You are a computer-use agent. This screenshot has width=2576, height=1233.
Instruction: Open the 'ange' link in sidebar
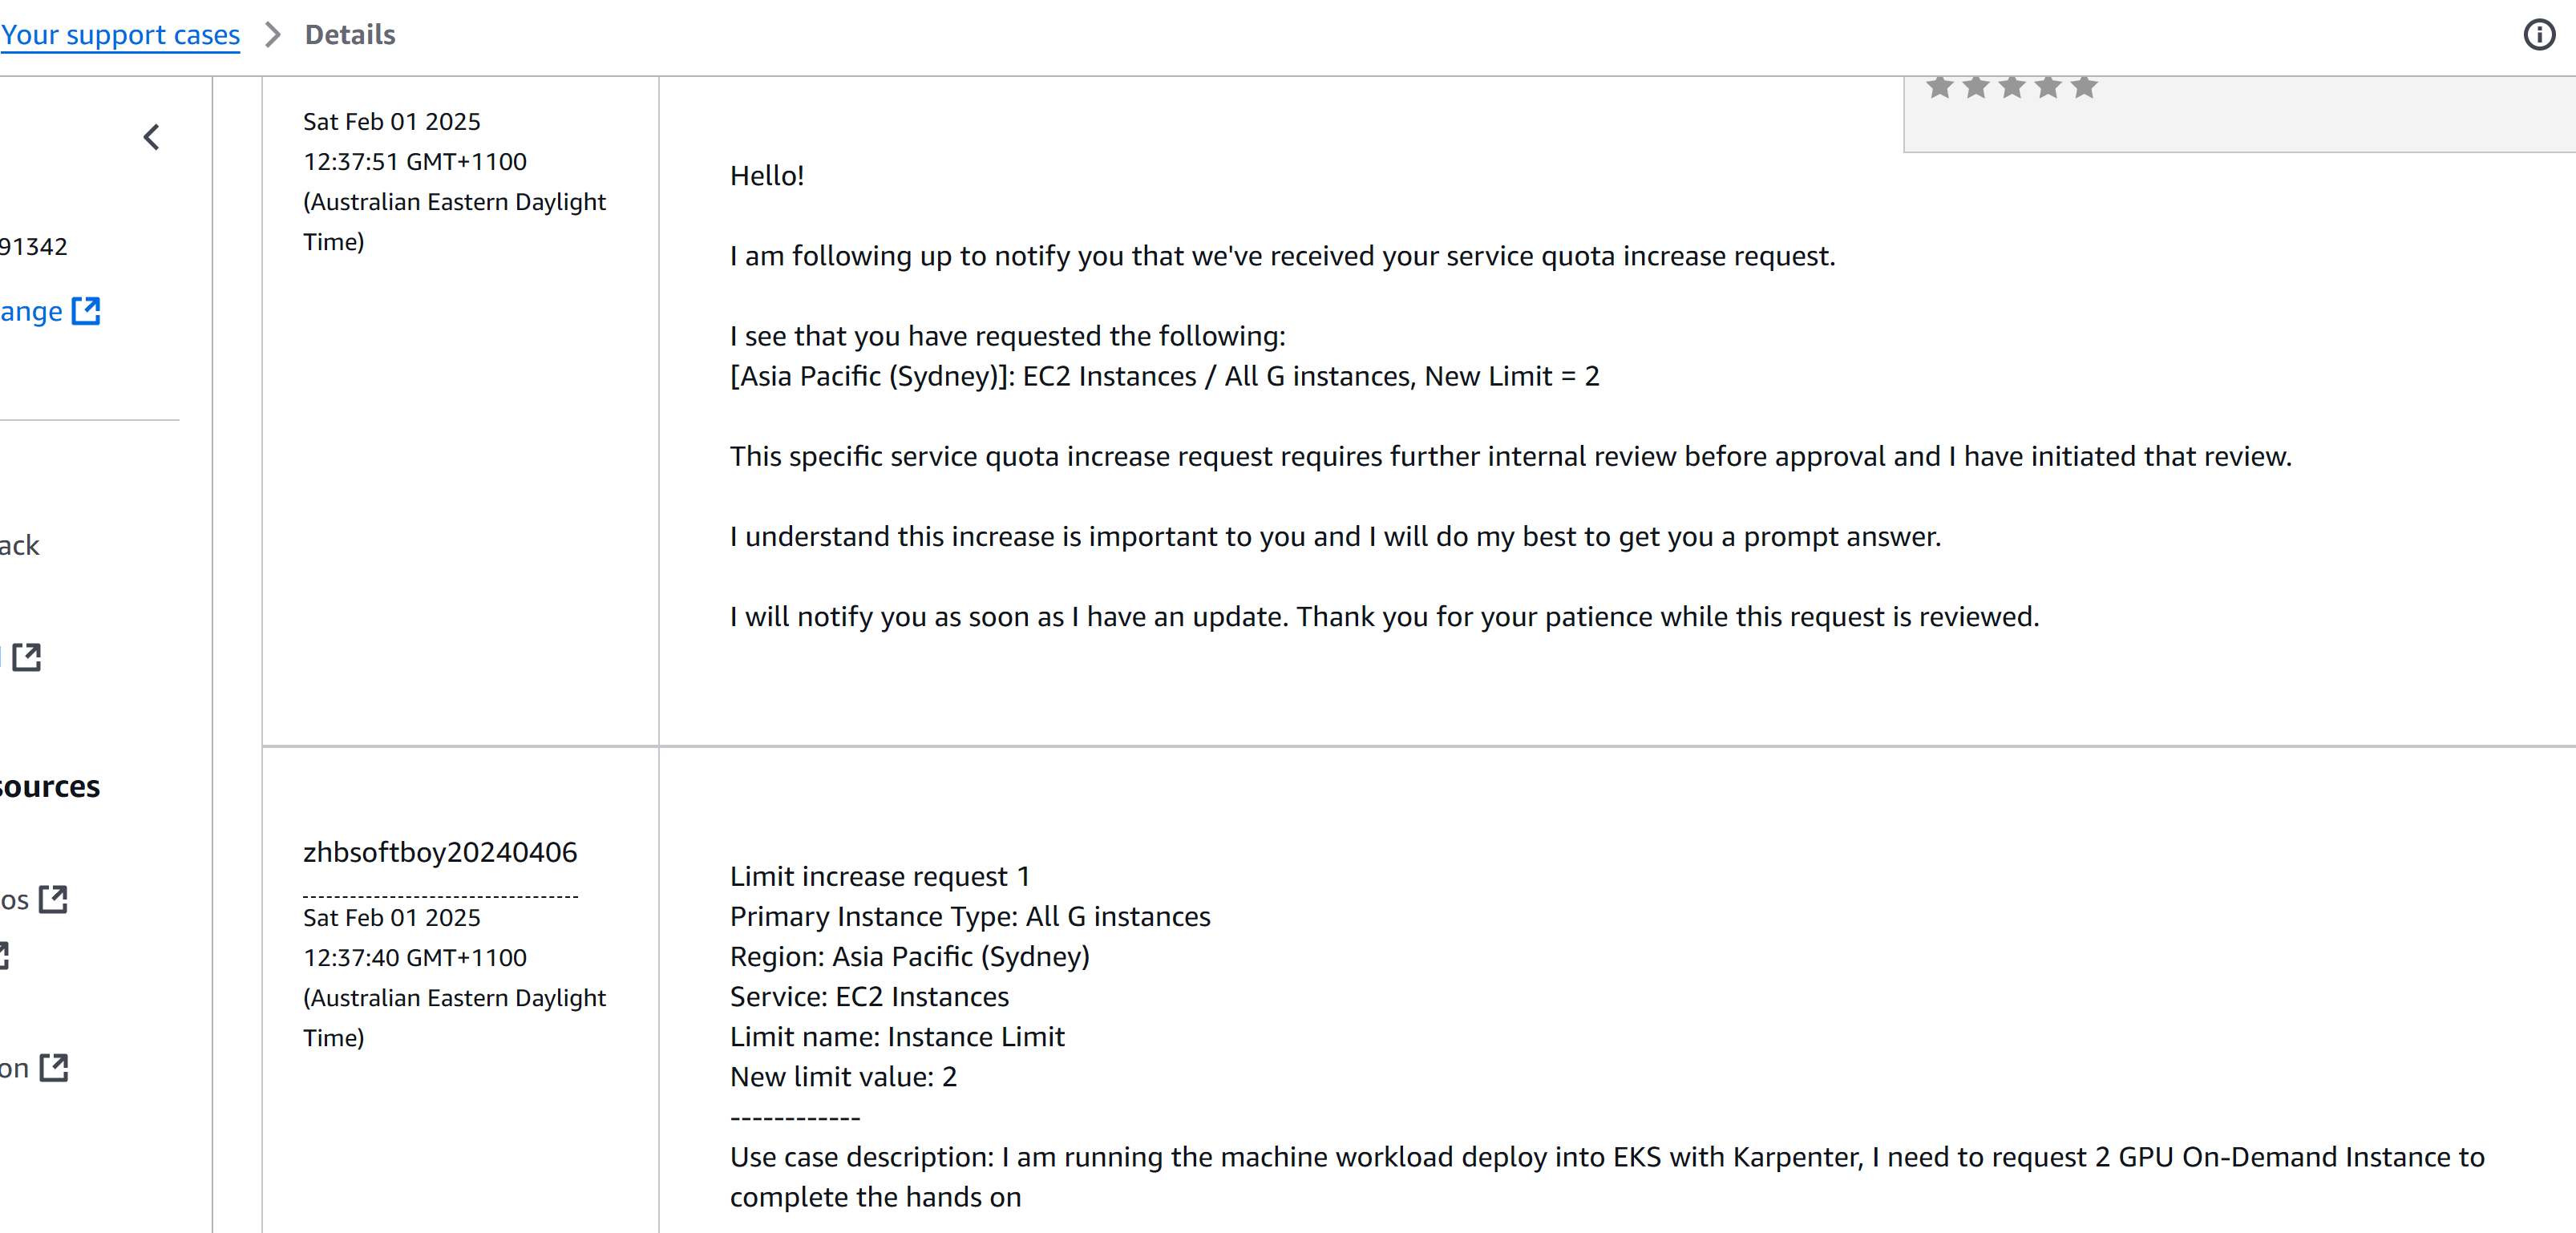[31, 312]
